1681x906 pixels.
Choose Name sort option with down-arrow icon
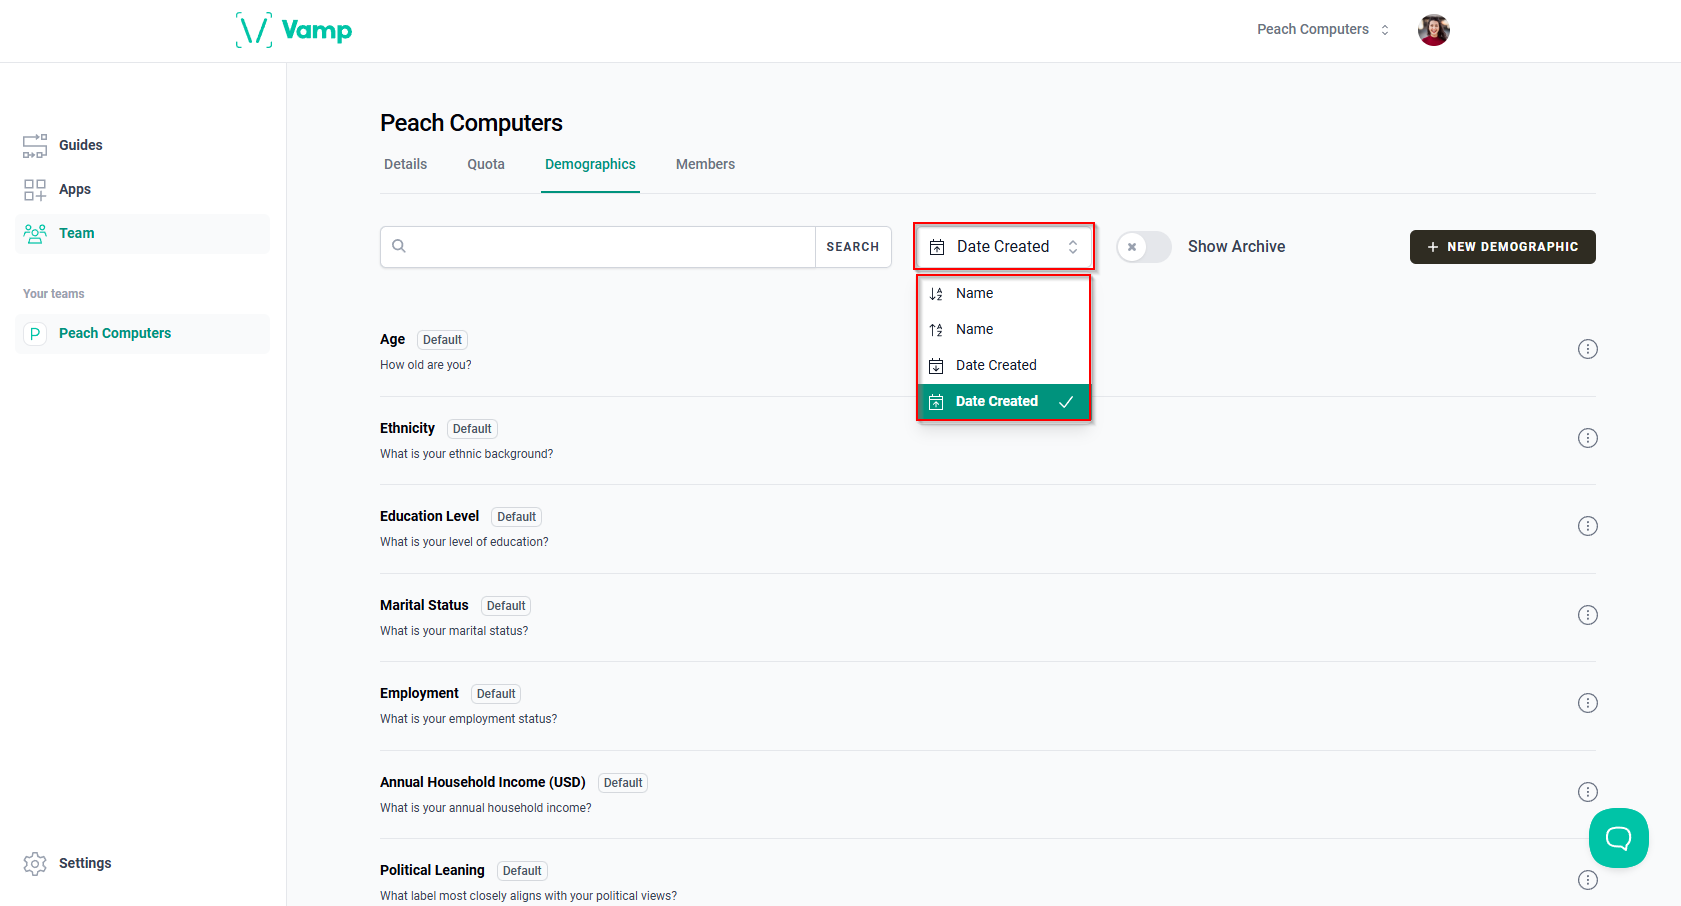1003,293
